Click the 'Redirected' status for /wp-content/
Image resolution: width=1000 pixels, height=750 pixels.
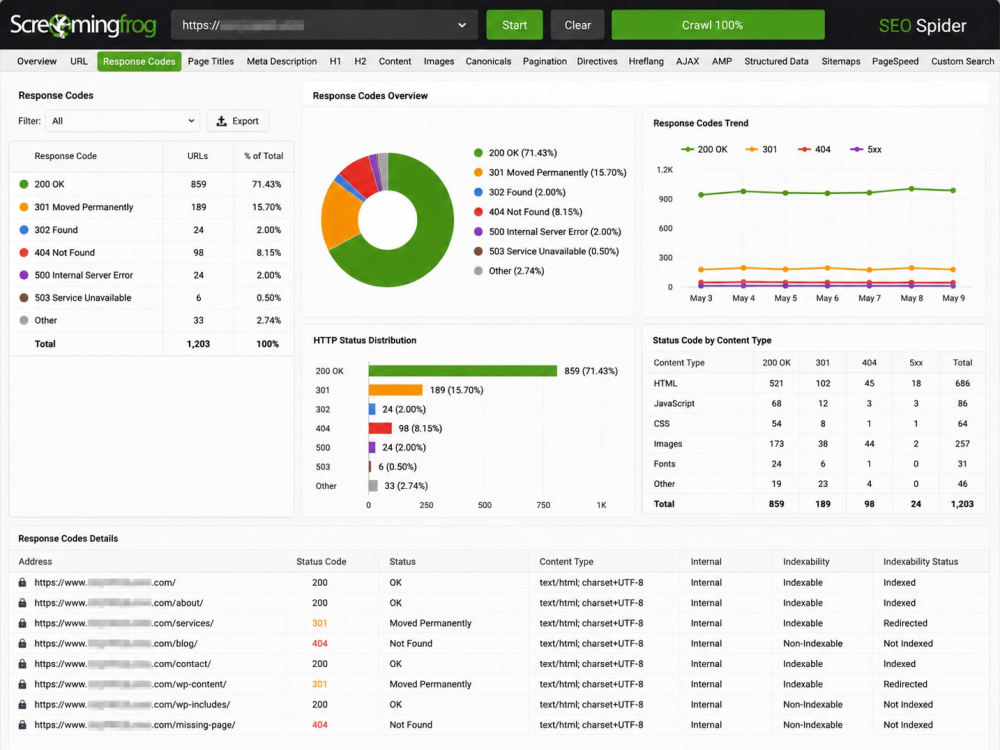[x=905, y=684]
